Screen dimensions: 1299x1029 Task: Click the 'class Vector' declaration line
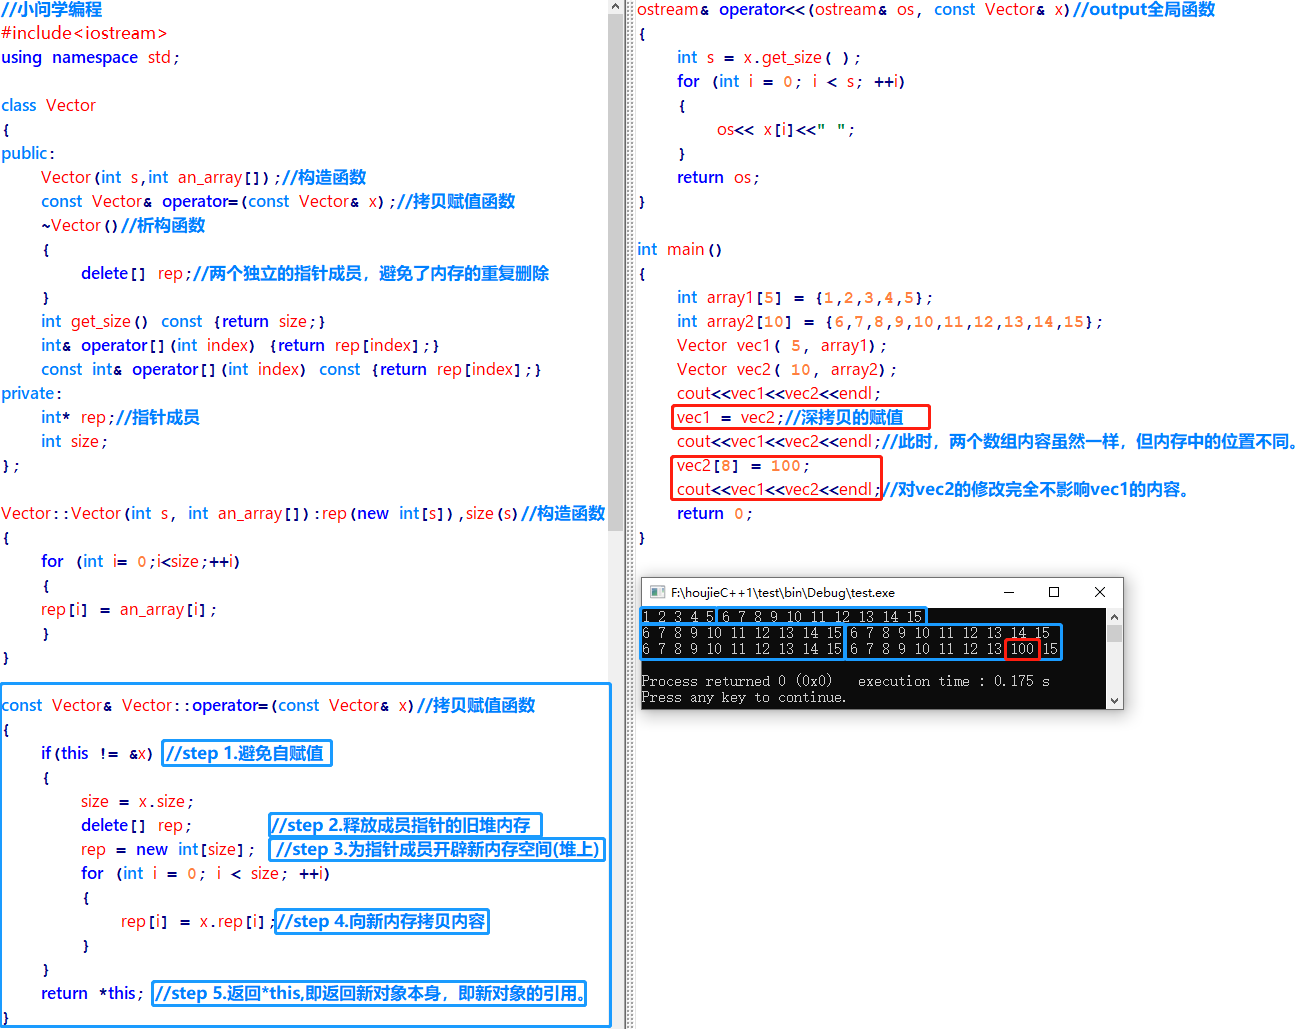click(x=49, y=105)
